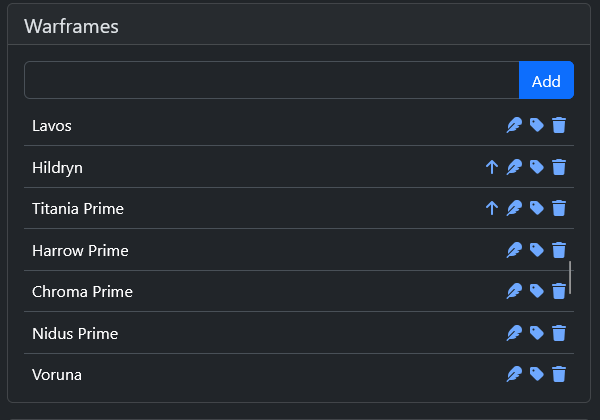
Task: Delete Titania Prime with trash icon
Action: (x=559, y=208)
